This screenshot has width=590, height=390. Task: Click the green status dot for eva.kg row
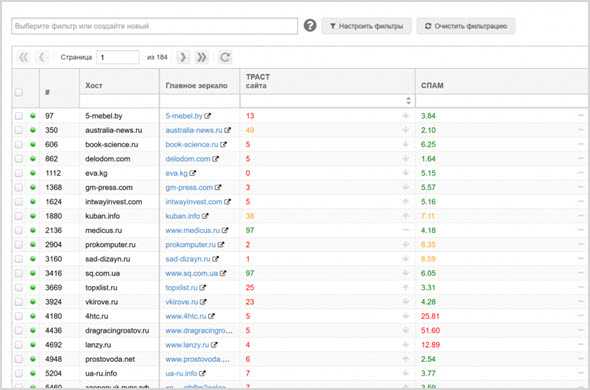tap(33, 173)
